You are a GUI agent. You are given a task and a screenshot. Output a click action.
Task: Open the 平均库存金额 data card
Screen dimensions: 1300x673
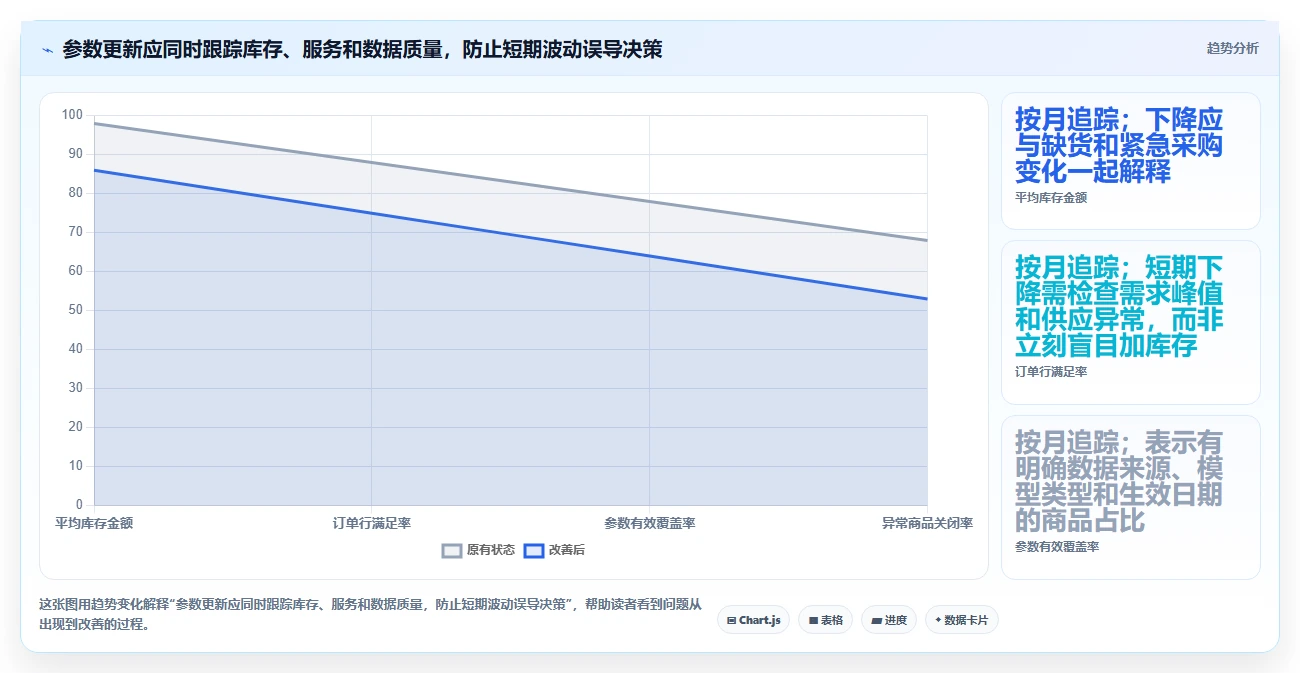(1131, 161)
